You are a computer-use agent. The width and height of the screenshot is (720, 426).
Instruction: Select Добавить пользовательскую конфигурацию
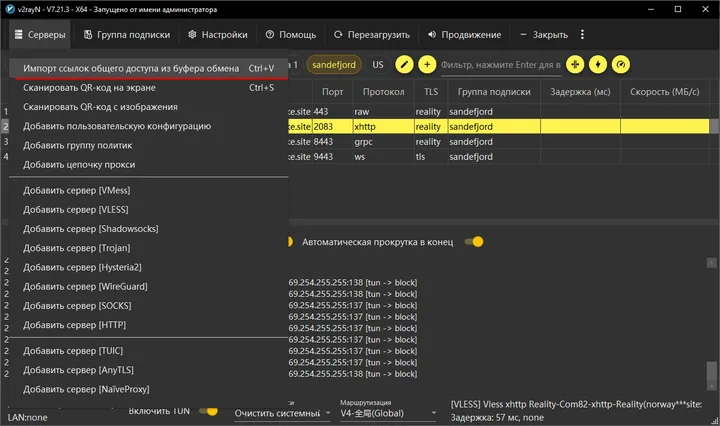pyautogui.click(x=149, y=126)
